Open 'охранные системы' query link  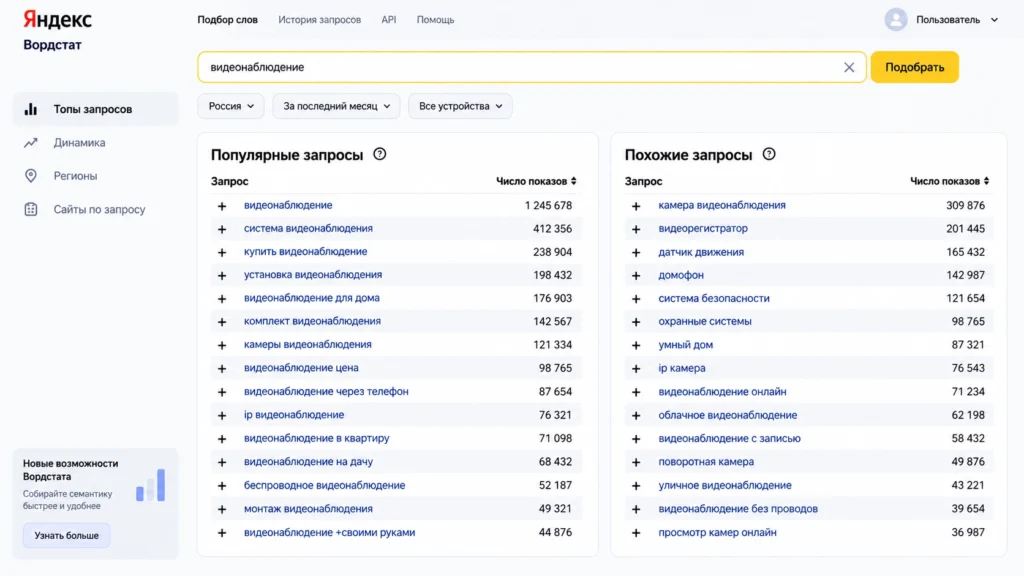pos(705,321)
